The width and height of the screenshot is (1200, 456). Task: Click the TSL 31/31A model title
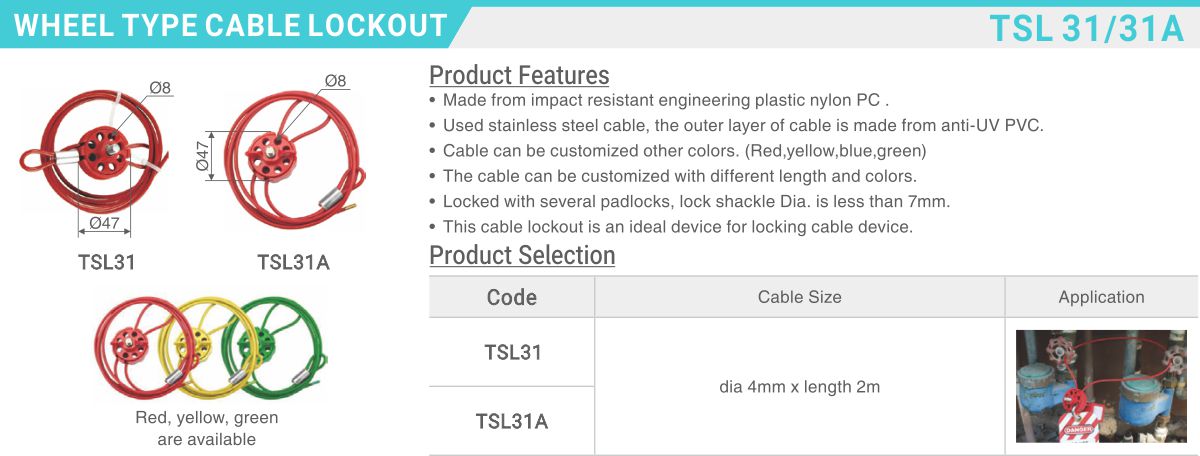pyautogui.click(x=1086, y=27)
